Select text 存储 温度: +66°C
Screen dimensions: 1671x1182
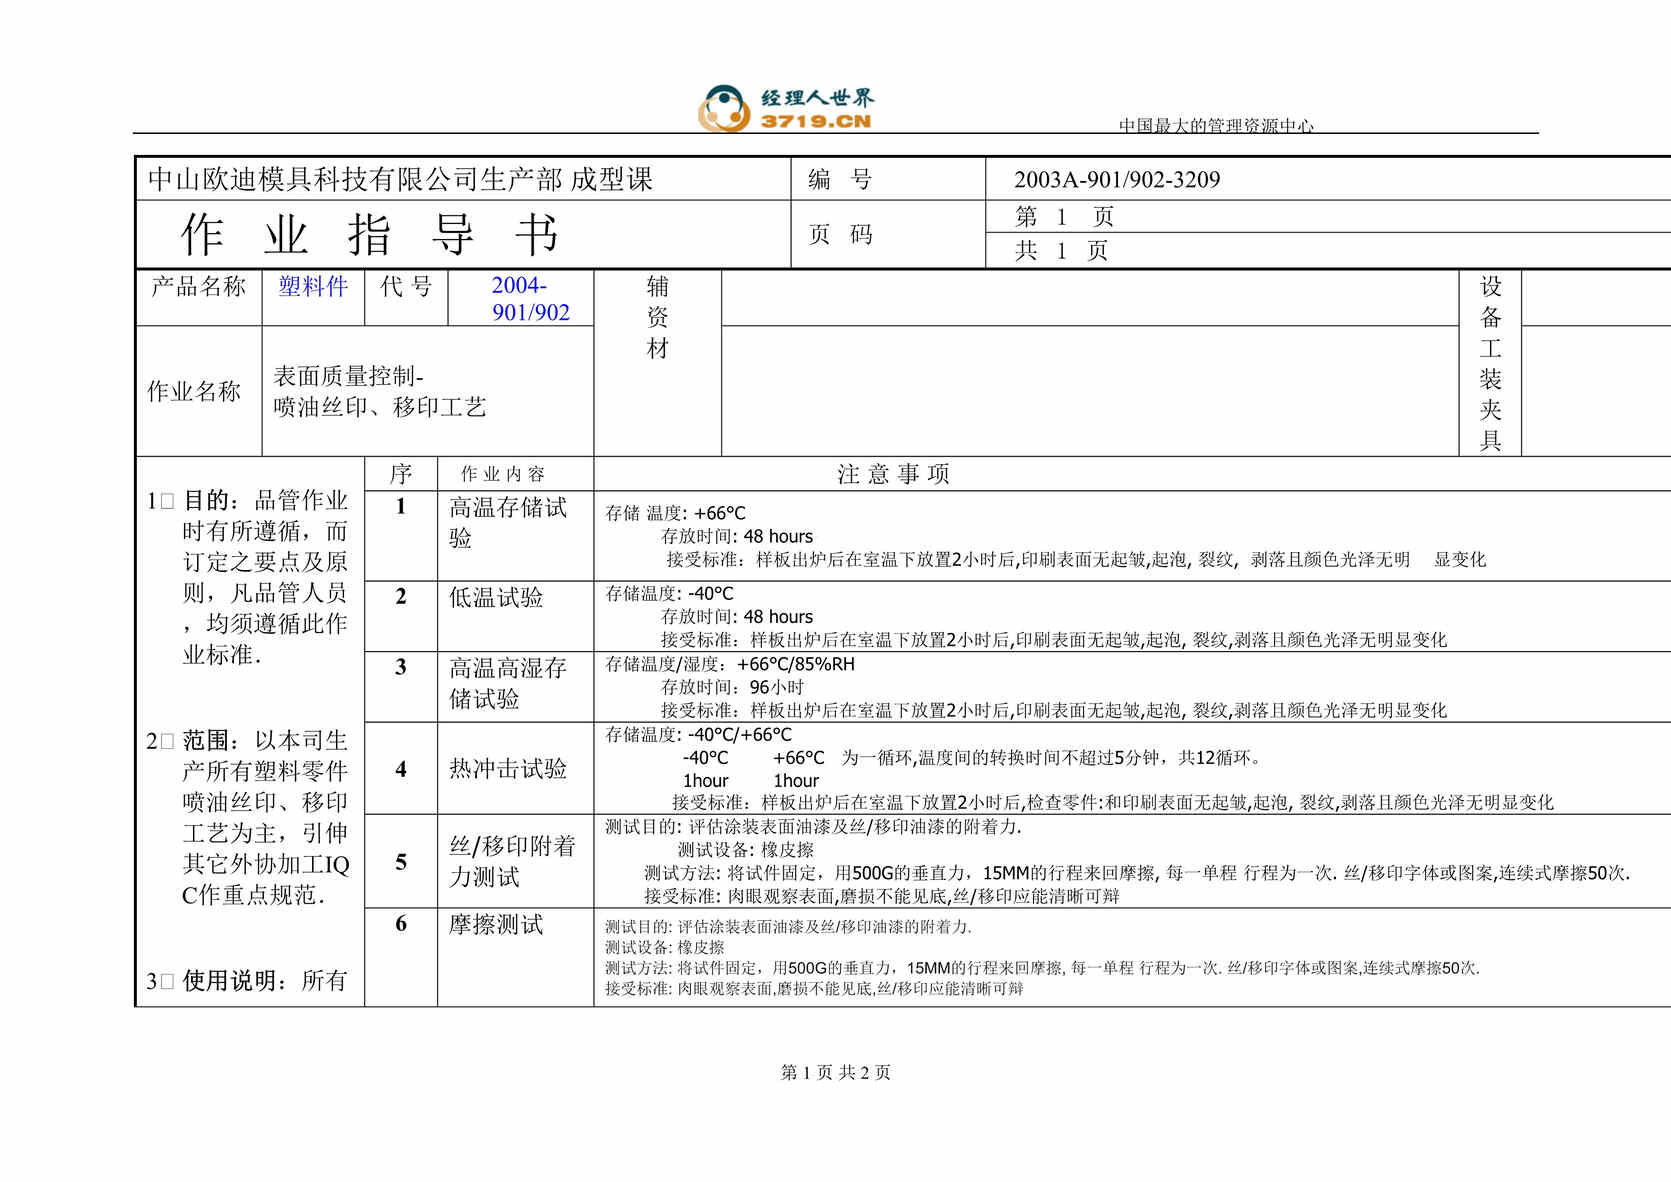[x=675, y=513]
